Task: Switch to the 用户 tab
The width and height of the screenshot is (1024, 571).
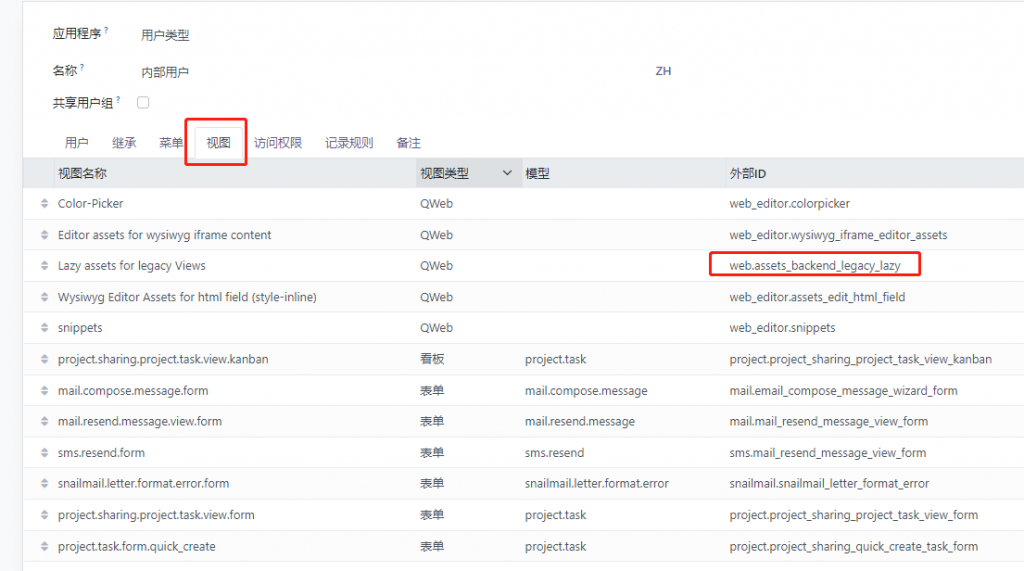Action: [x=76, y=142]
